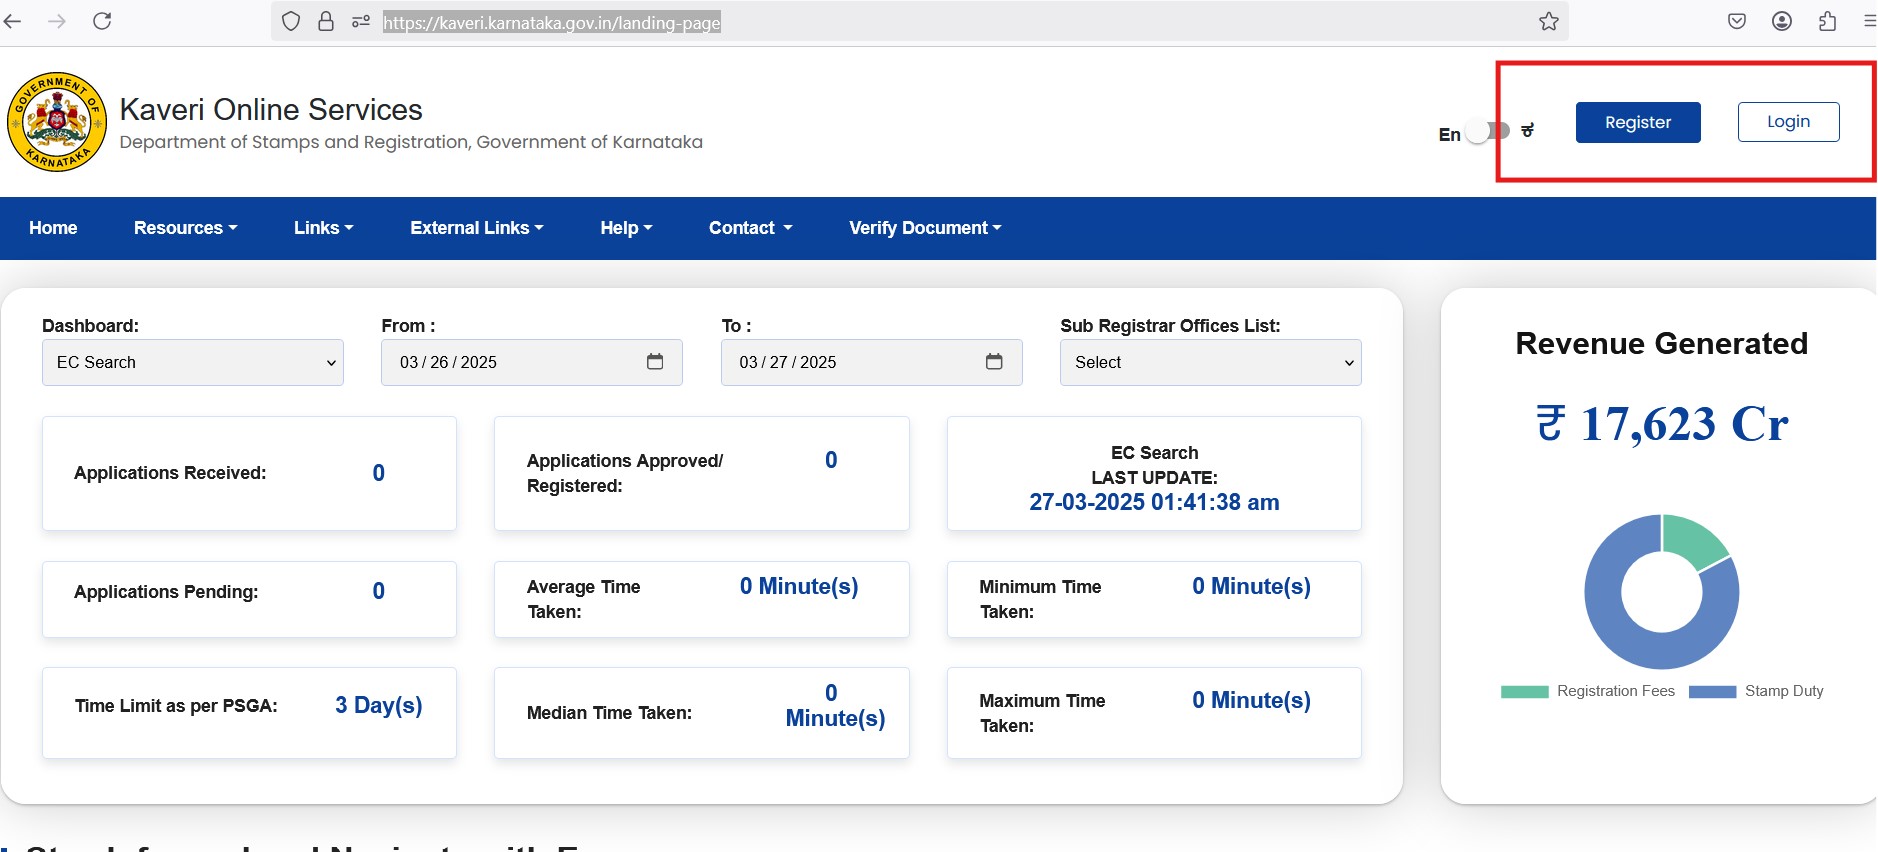Click the Time Limit as per PSGA card
Viewport: 1878px width, 852px height.
[249, 713]
